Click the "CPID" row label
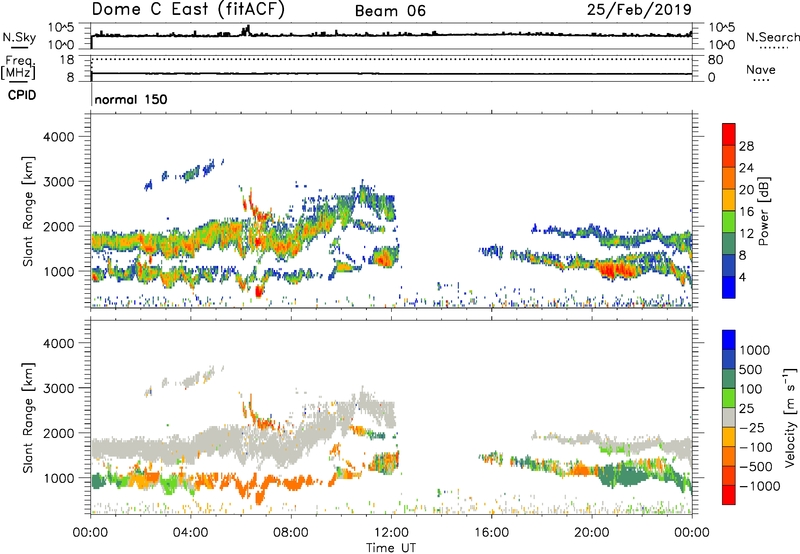The width and height of the screenshot is (800, 554). coord(22,95)
